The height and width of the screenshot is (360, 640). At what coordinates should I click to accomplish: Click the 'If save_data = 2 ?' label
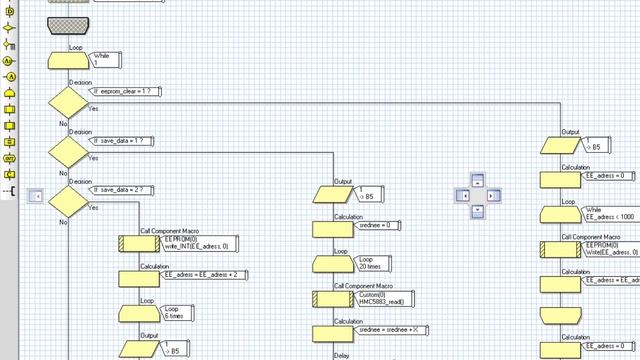[121, 190]
